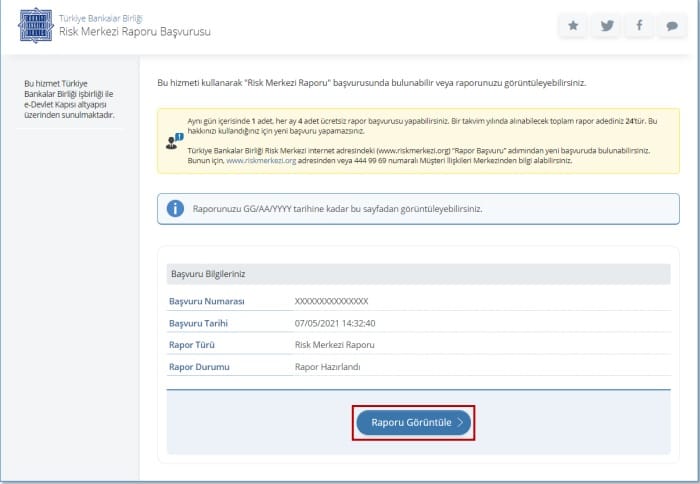Click the user info icon in yellow notice
The image size is (700, 484).
(x=175, y=140)
